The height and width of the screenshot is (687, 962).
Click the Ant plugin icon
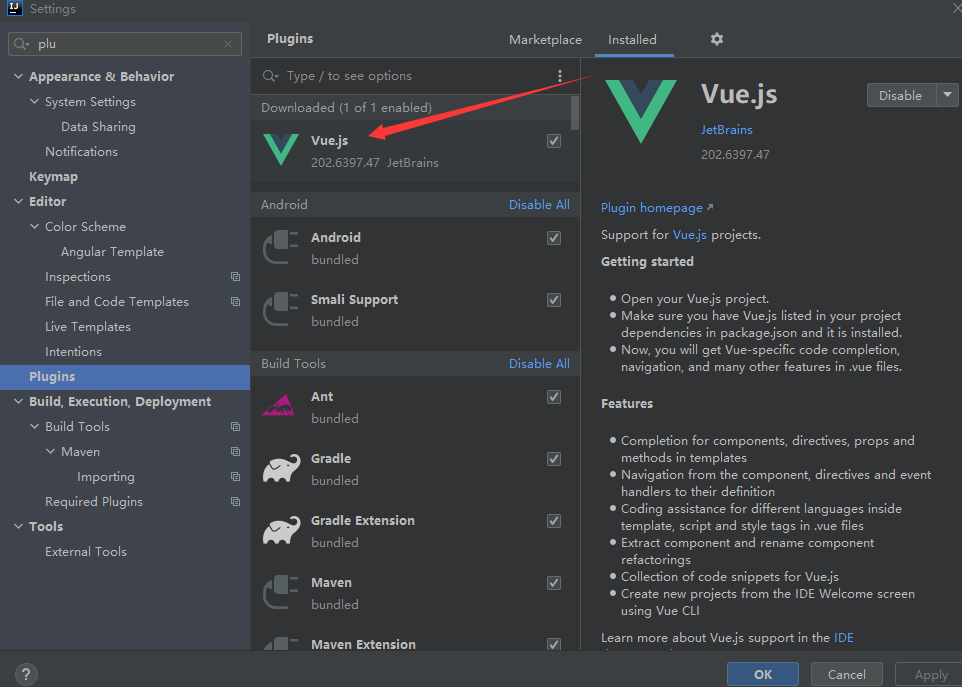point(281,406)
